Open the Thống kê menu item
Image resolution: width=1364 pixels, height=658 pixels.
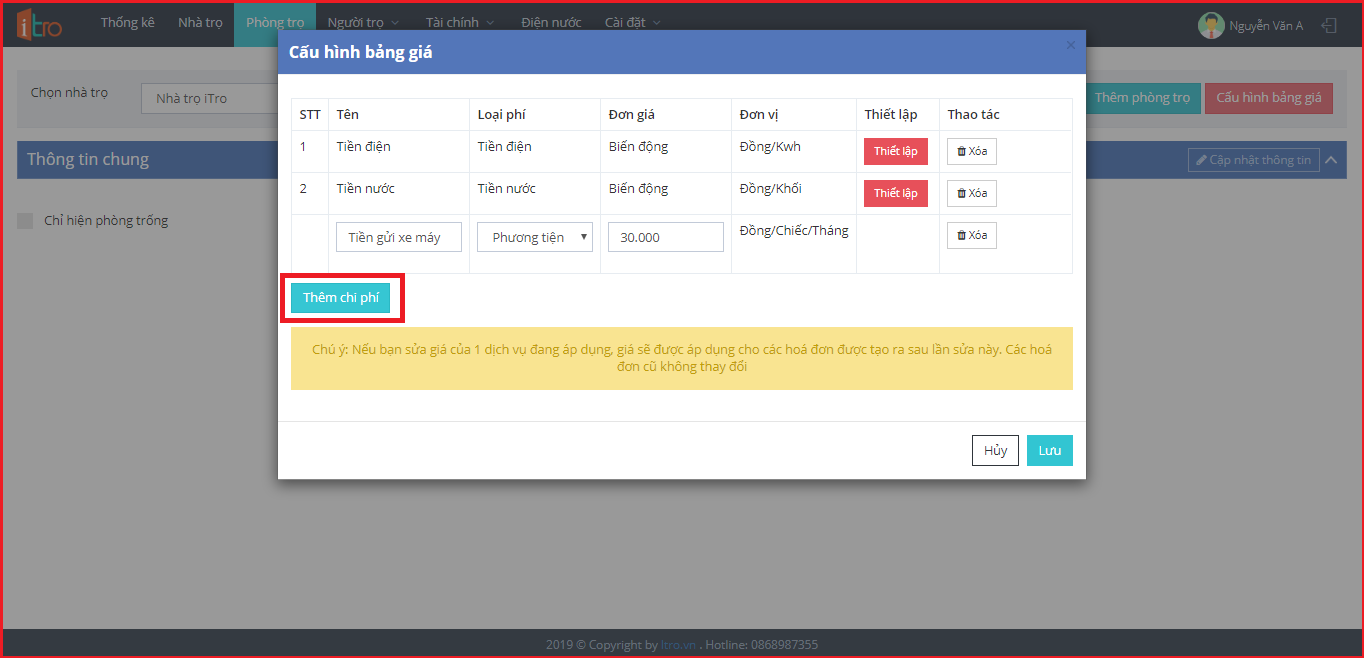(x=127, y=23)
